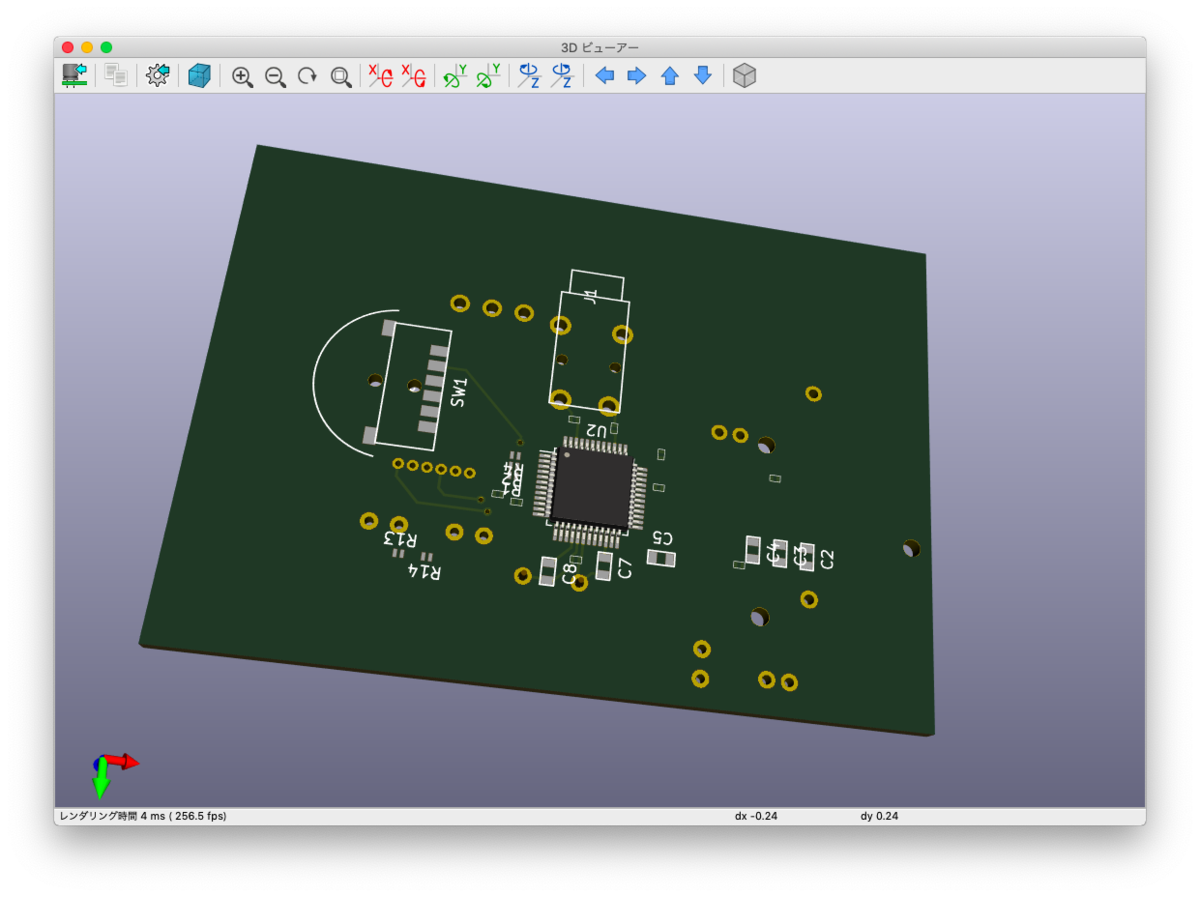Move the board up with the blue arrow
1200x897 pixels.
coord(670,76)
